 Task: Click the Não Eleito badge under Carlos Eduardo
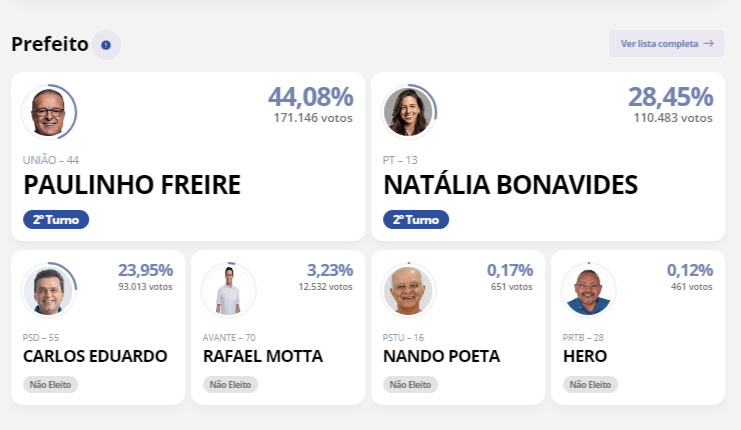click(50, 384)
